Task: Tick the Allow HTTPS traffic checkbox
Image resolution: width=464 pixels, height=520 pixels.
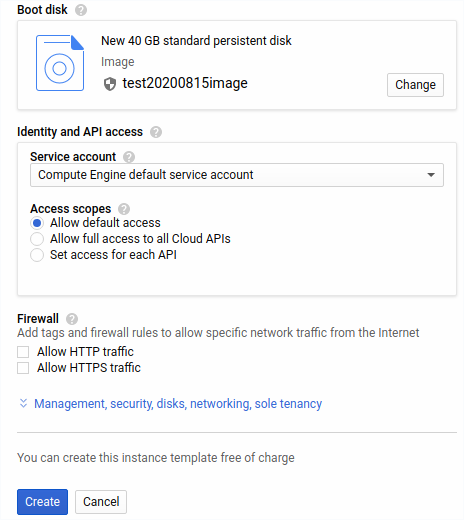Action: pos(23,368)
